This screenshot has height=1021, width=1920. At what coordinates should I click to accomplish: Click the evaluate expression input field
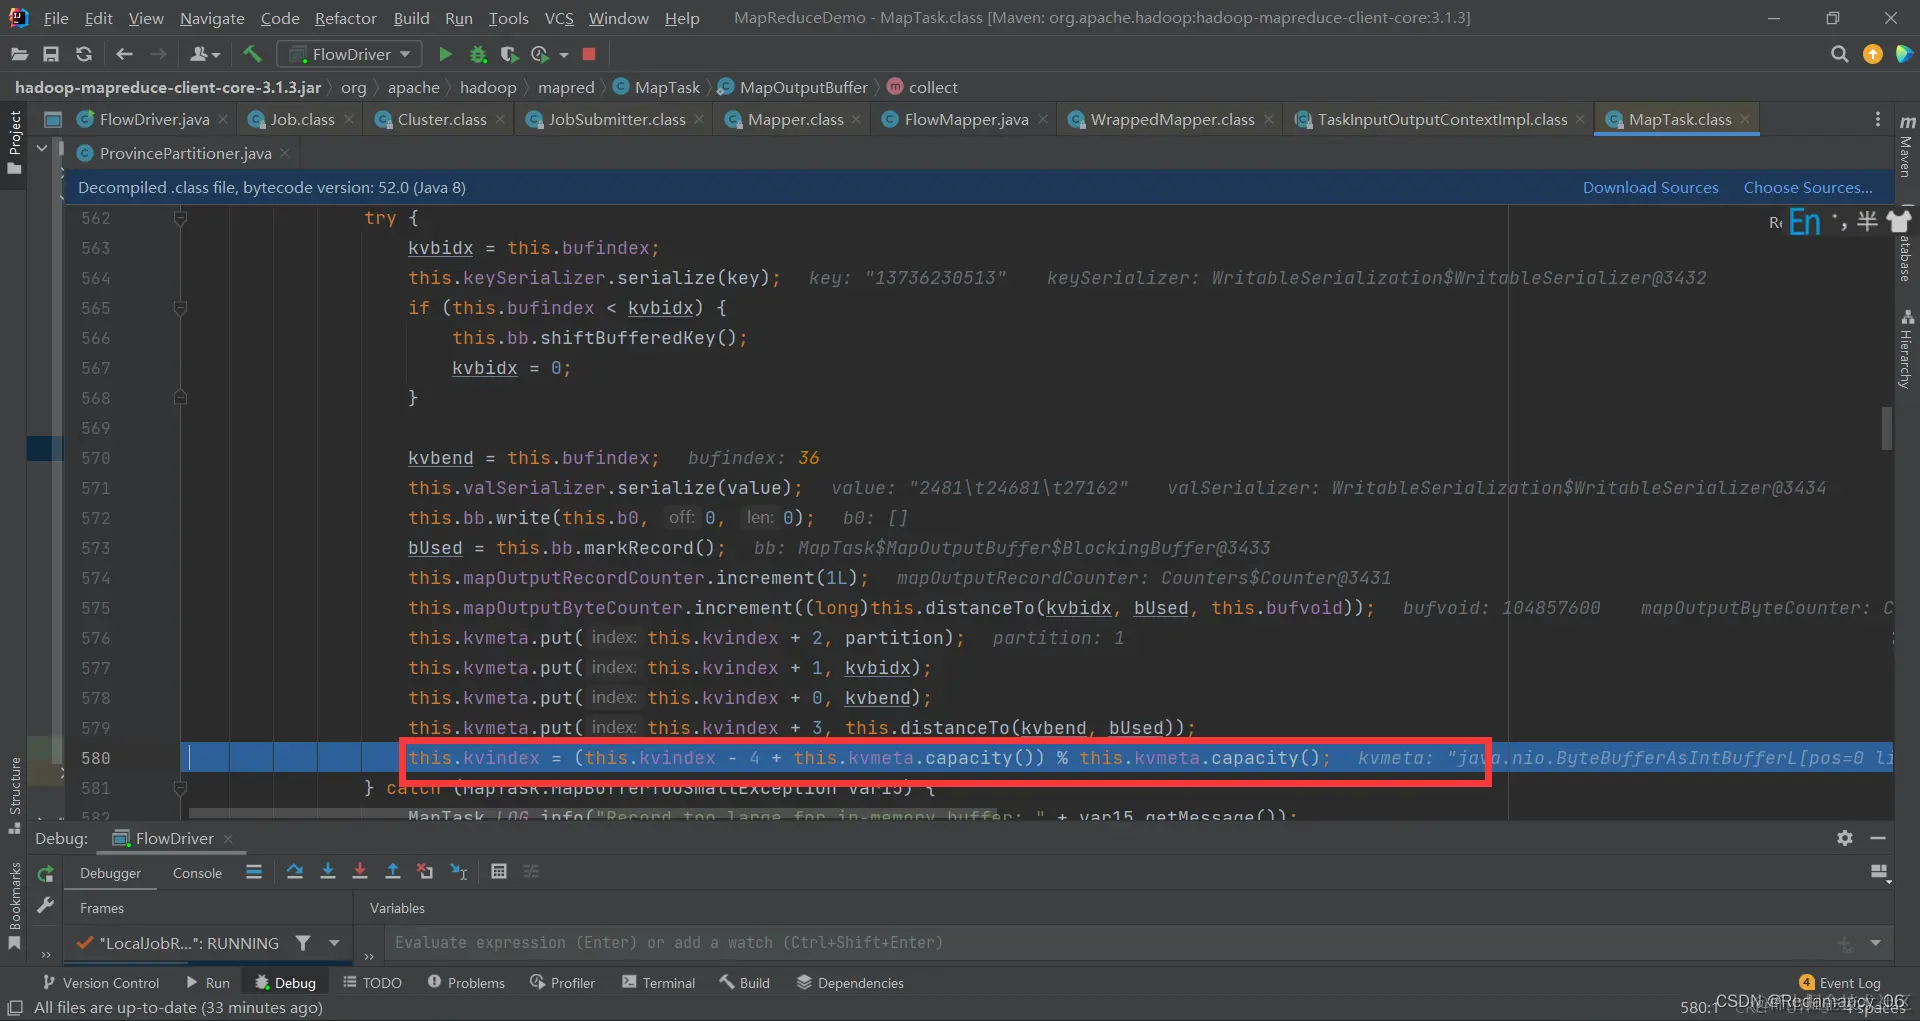(1110, 943)
